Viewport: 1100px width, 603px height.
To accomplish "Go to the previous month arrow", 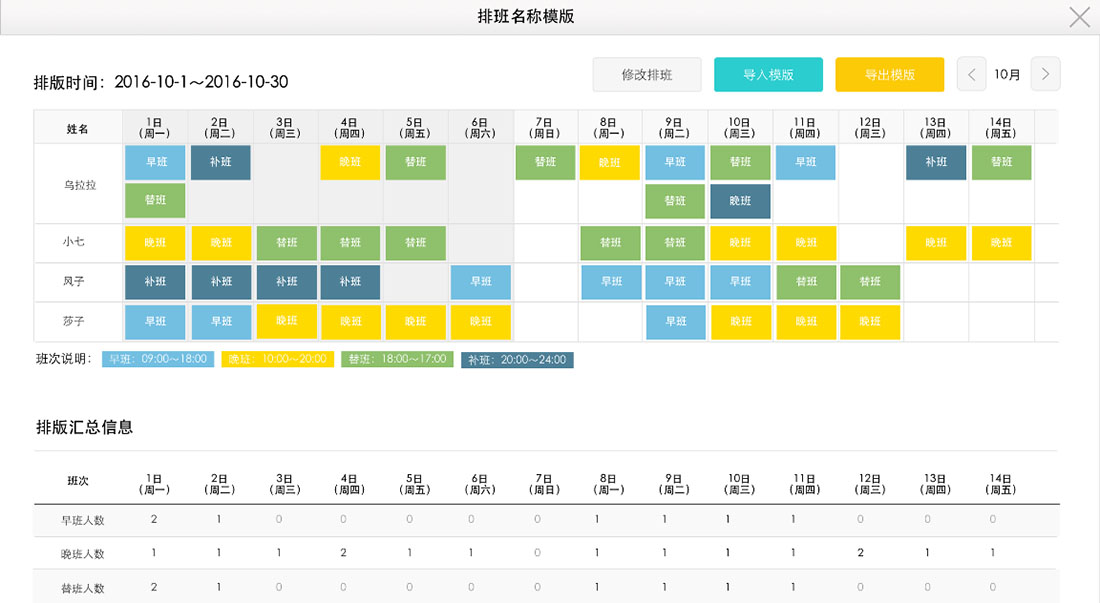I will (971, 74).
